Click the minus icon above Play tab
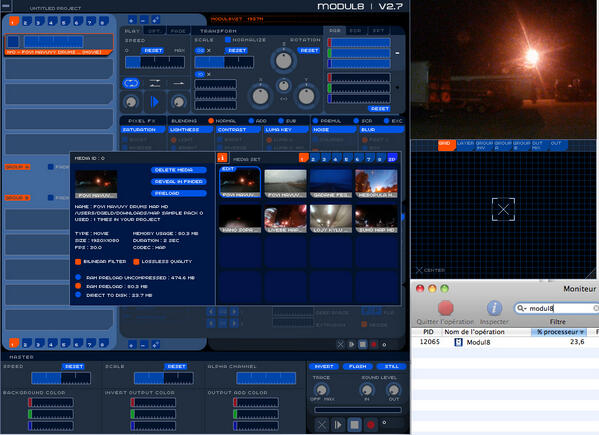The image size is (599, 435). click(143, 20)
